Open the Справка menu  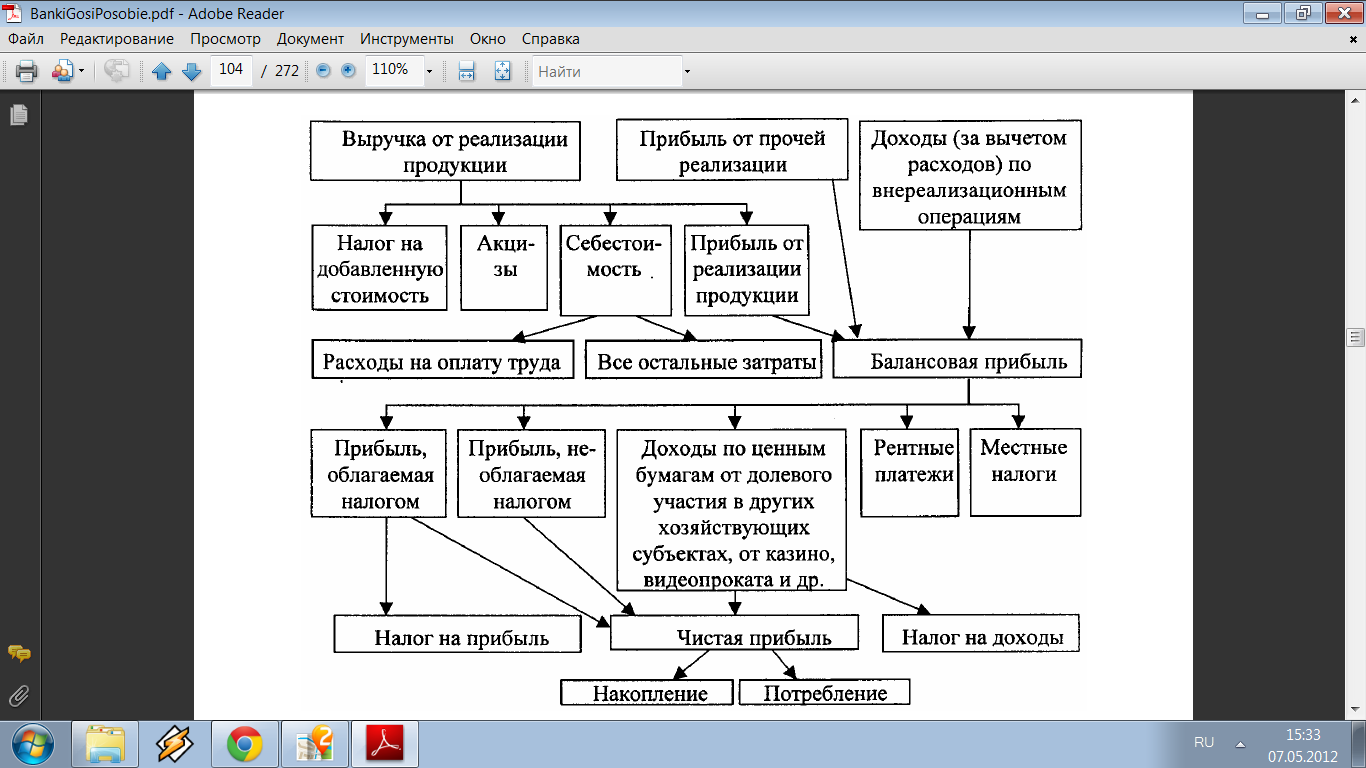click(550, 39)
